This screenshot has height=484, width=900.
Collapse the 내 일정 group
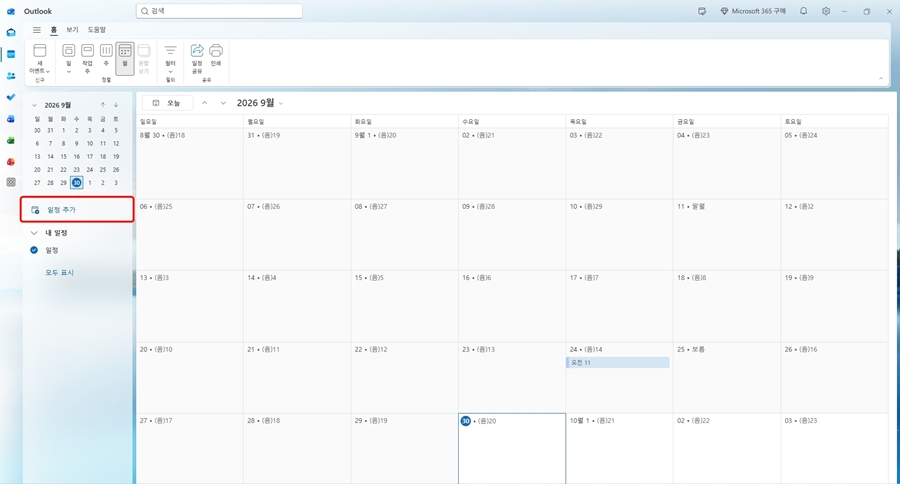tap(34, 233)
